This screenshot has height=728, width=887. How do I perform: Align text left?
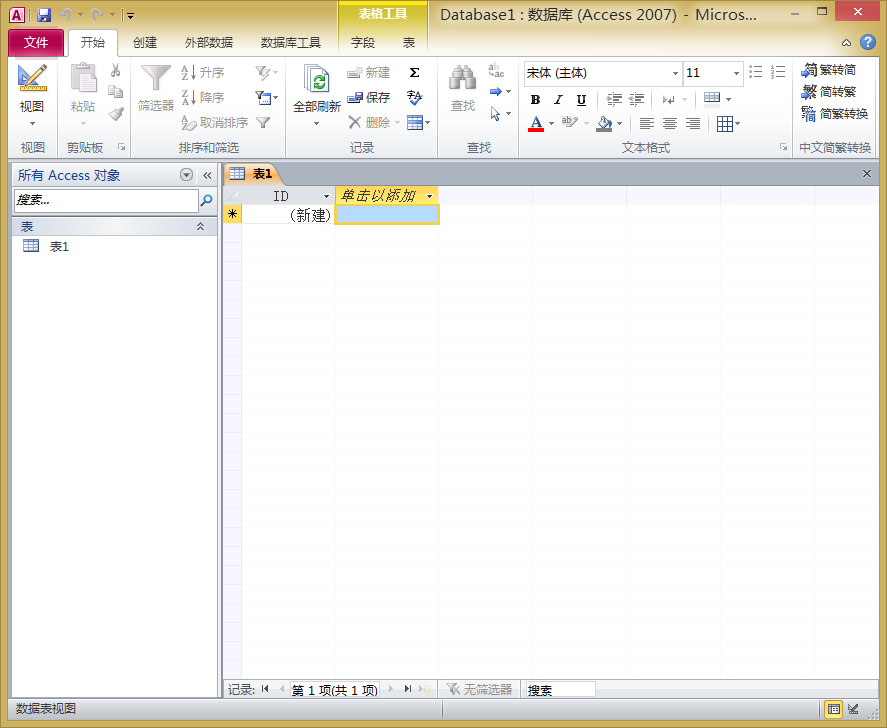(x=647, y=123)
